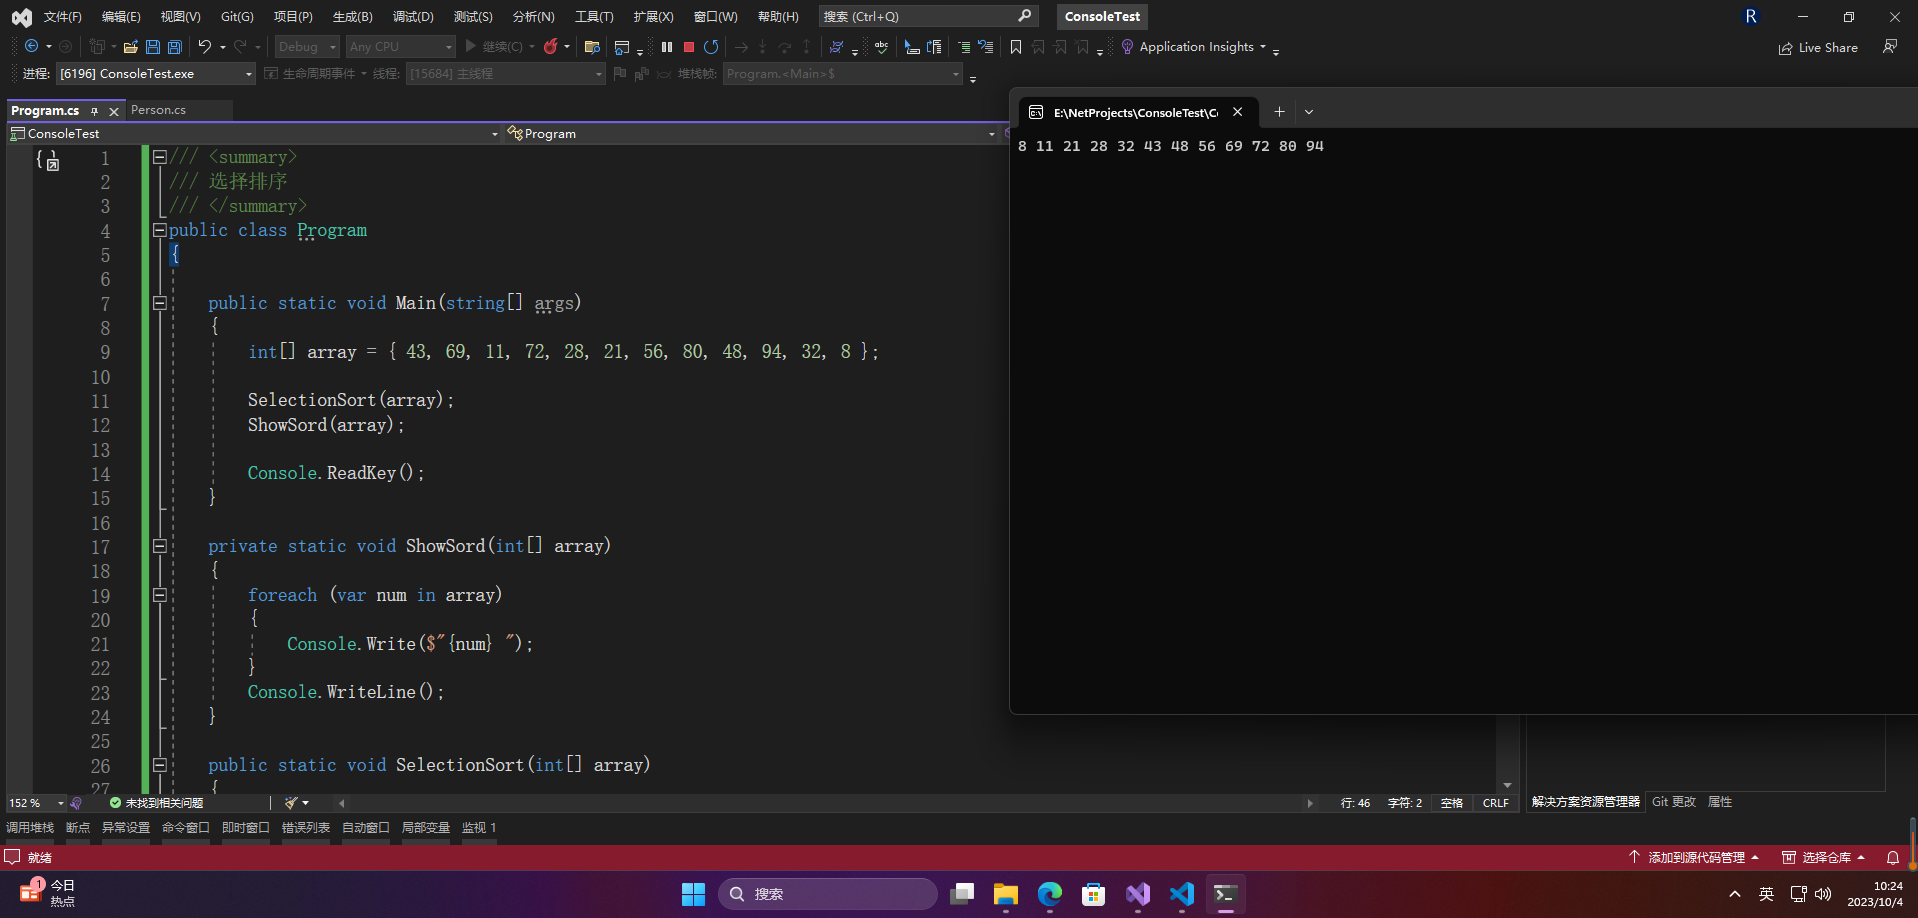Collapse the SelectionSort method at line 26

point(159,765)
